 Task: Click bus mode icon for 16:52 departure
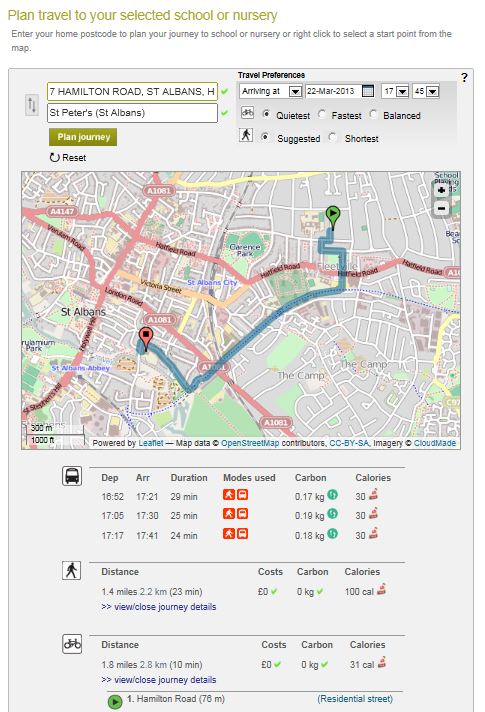pos(242,494)
